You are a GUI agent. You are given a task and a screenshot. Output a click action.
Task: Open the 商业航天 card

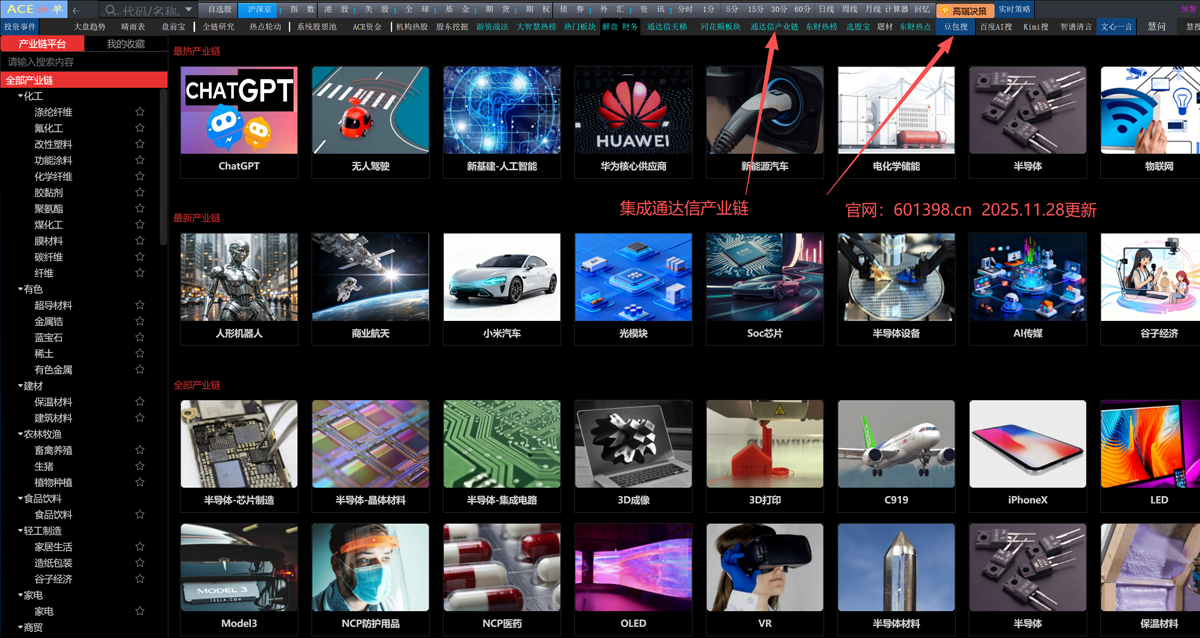(370, 290)
